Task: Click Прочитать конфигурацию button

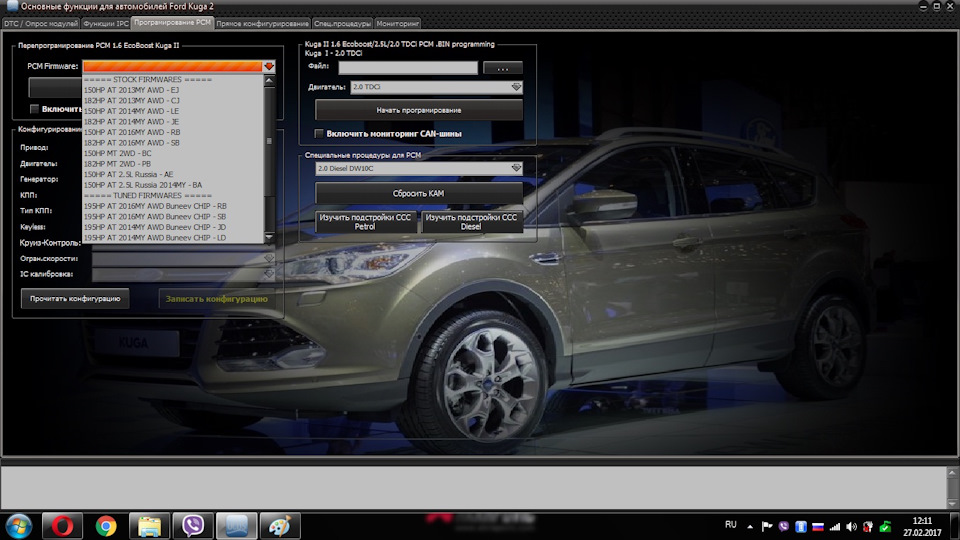Action: (x=75, y=299)
